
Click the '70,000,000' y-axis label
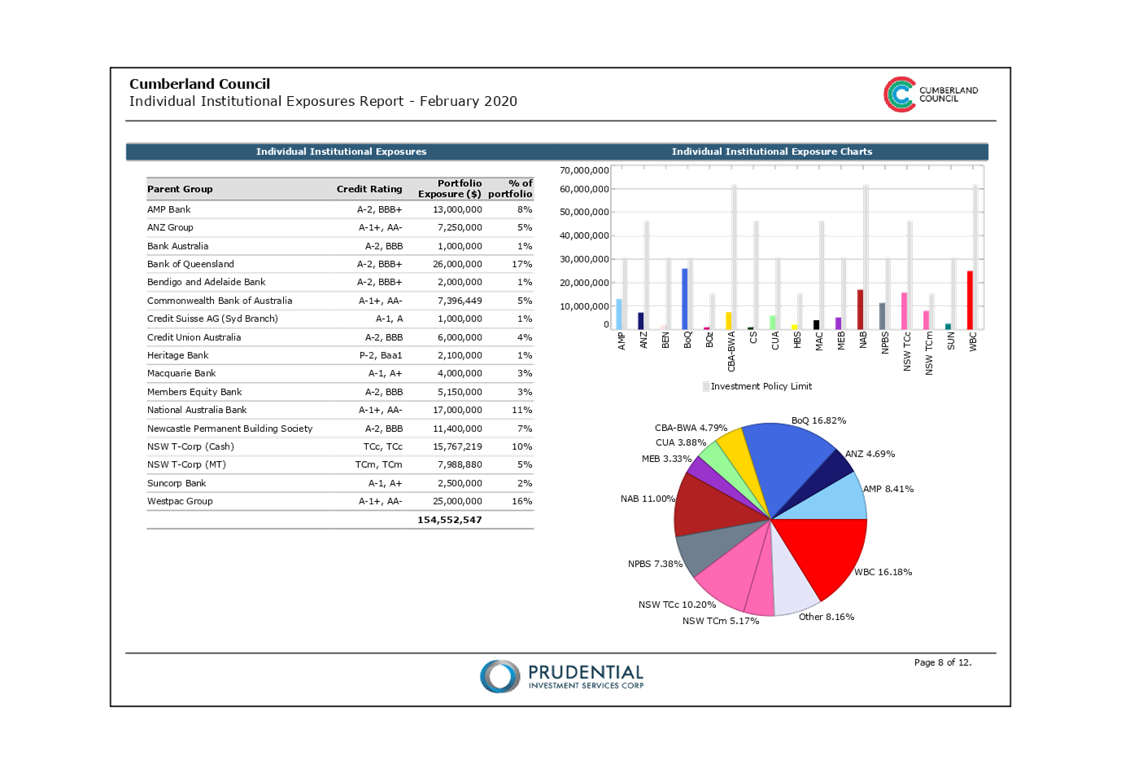(584, 170)
